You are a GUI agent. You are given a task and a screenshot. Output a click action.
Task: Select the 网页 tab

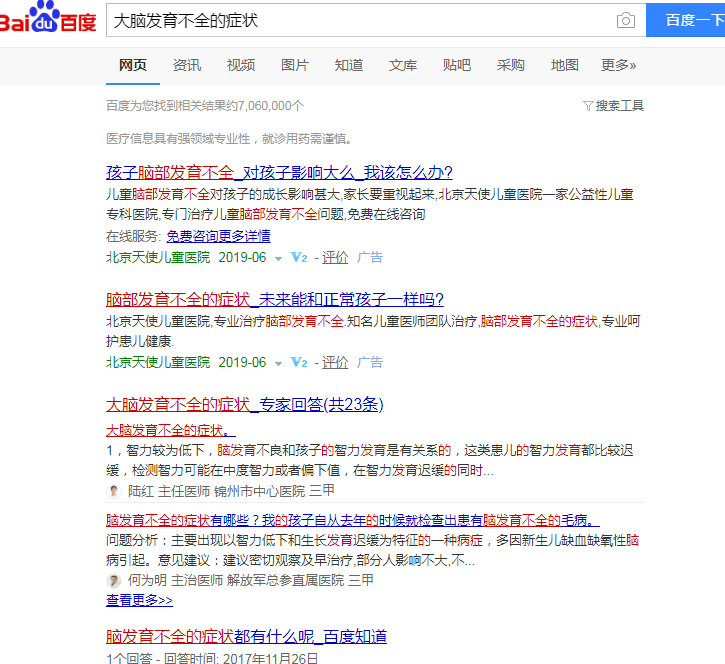coord(133,65)
